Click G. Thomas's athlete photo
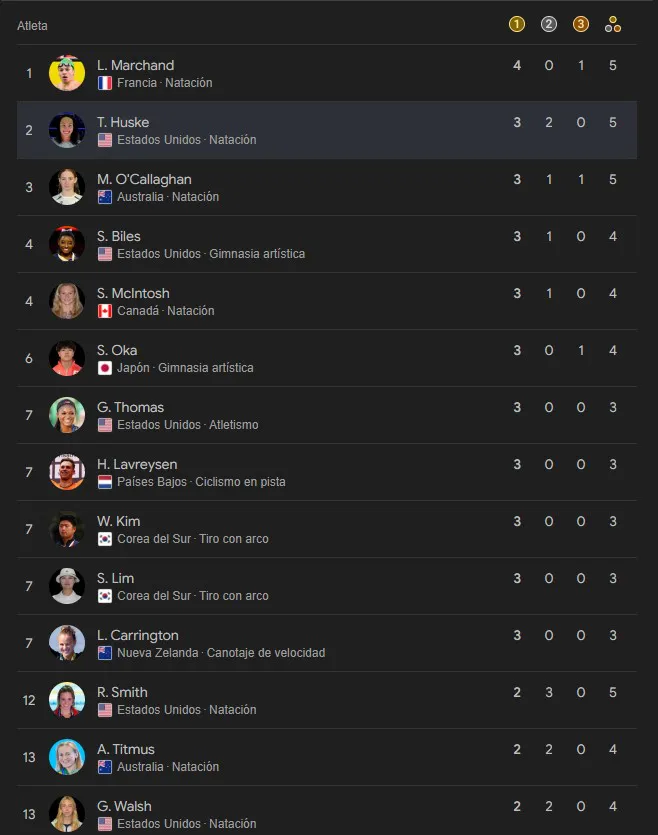 [67, 415]
